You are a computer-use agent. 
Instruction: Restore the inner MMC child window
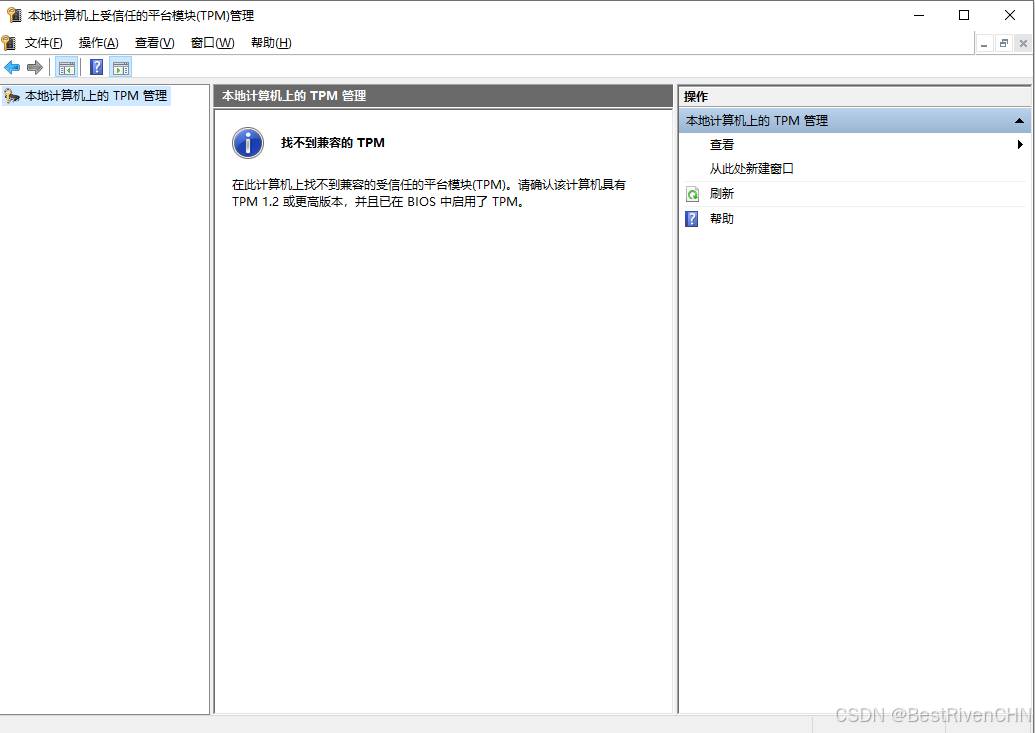pos(1004,44)
